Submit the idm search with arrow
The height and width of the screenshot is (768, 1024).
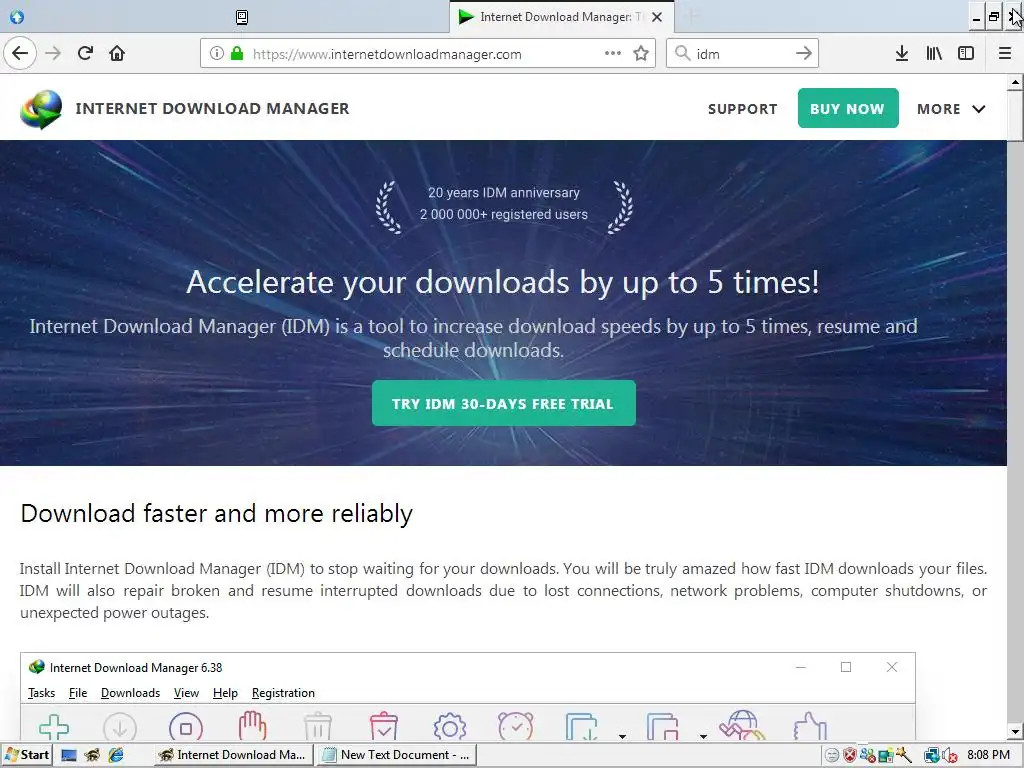click(804, 53)
